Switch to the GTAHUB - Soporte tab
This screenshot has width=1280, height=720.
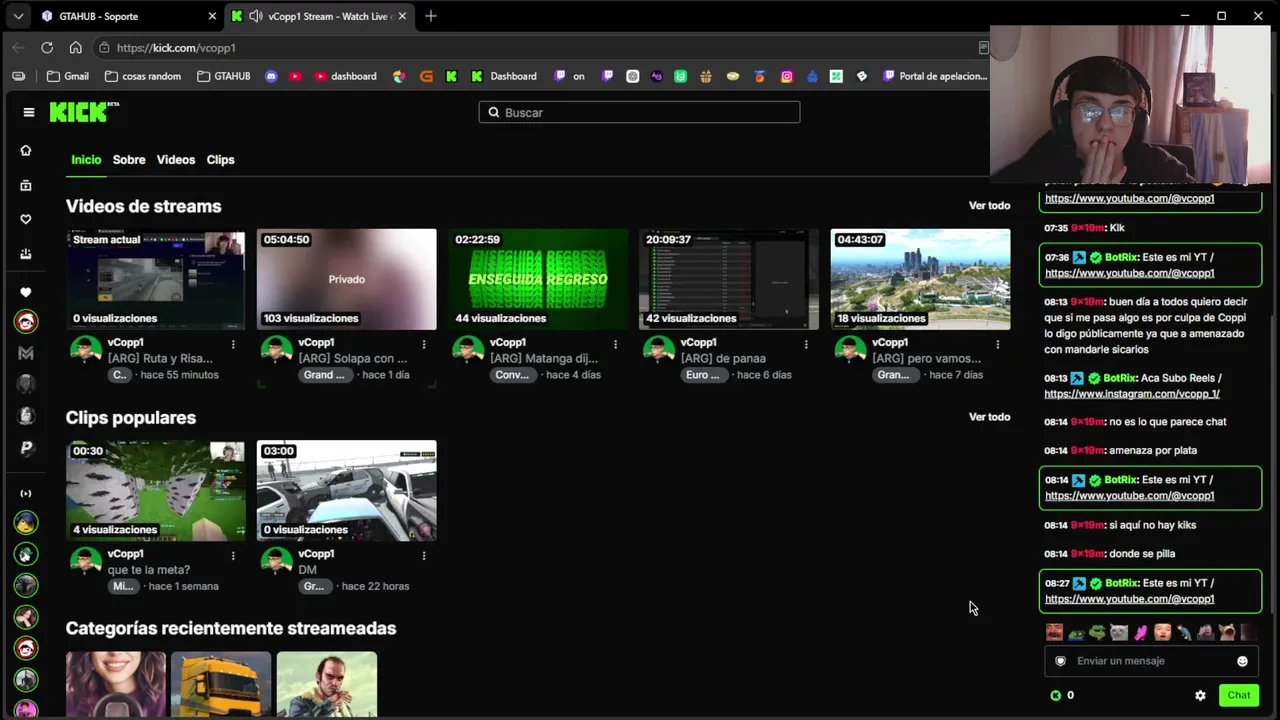coord(128,16)
